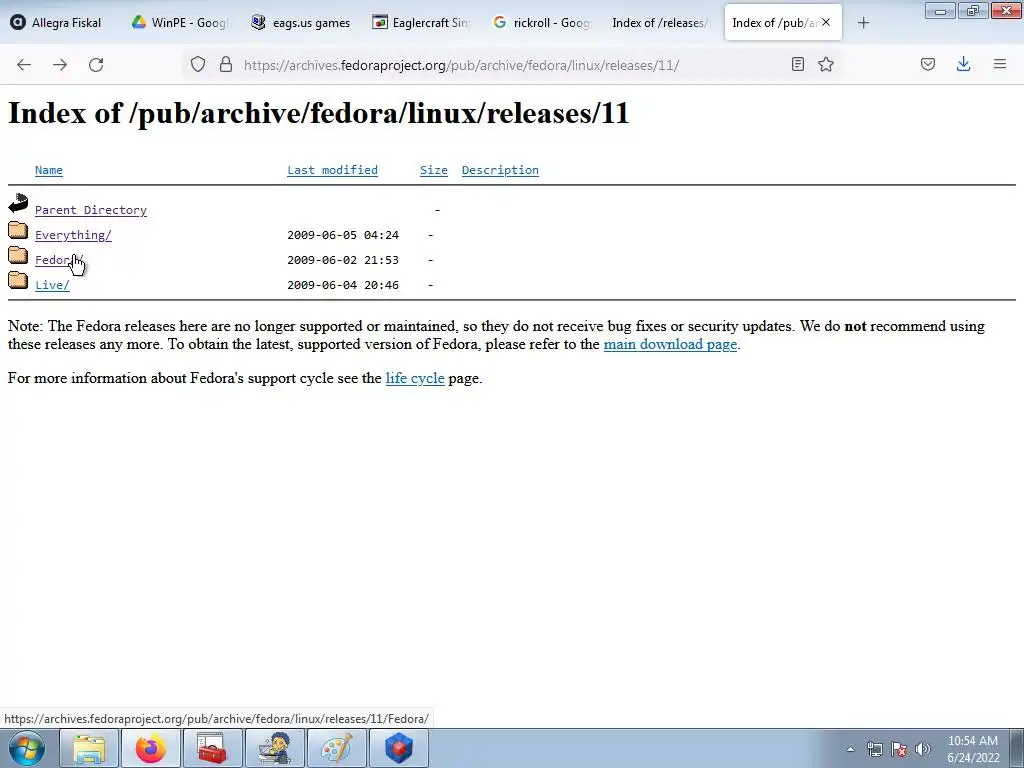1024x768 pixels.
Task: Switch to the Allegra Fiskal tab
Action: 59,23
